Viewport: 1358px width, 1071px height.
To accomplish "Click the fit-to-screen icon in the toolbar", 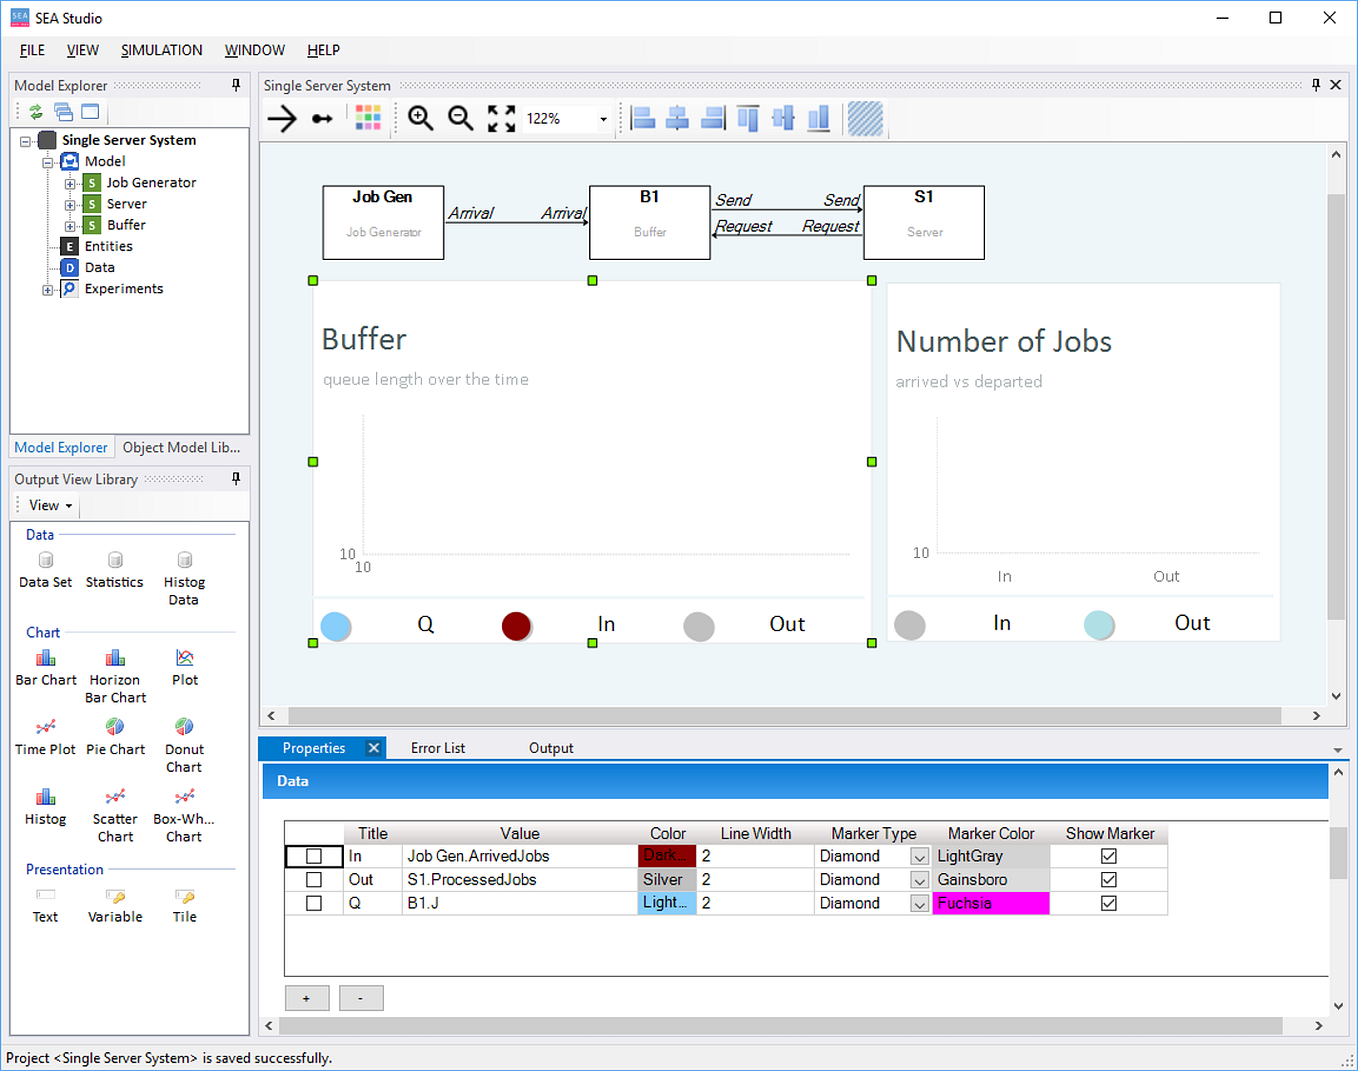I will tap(500, 118).
